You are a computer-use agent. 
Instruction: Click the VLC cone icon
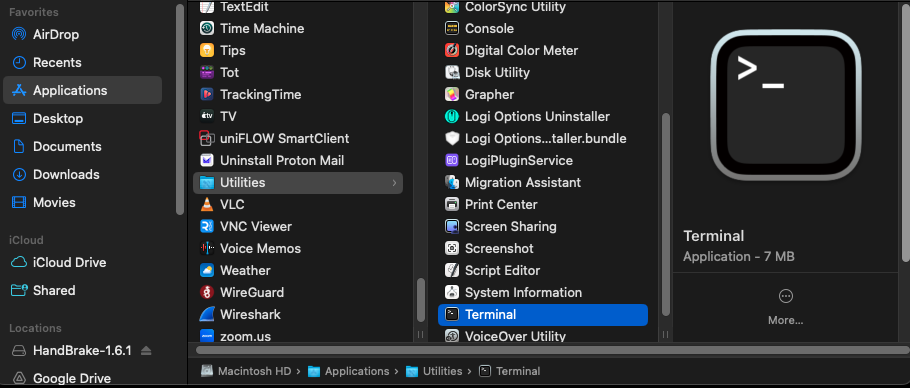207,204
